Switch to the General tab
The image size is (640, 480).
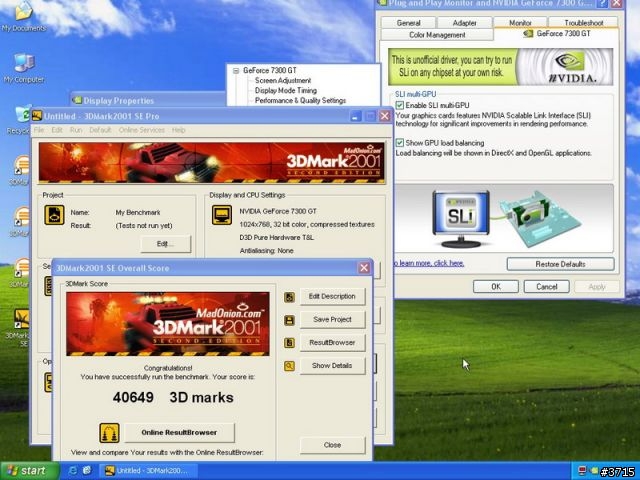click(409, 23)
